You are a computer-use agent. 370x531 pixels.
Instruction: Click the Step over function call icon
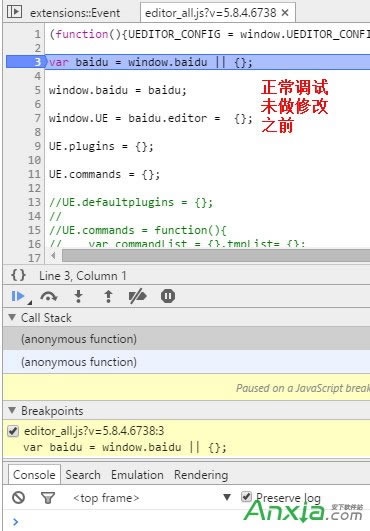(x=49, y=296)
